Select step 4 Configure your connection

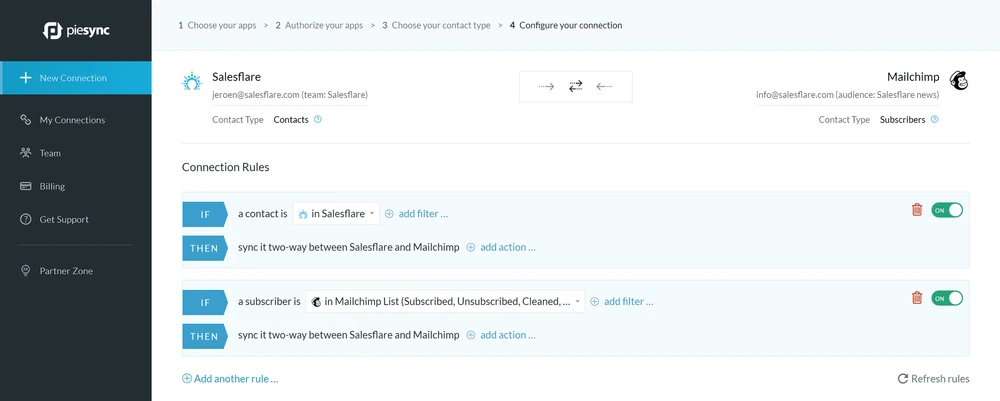pyautogui.click(x=566, y=26)
